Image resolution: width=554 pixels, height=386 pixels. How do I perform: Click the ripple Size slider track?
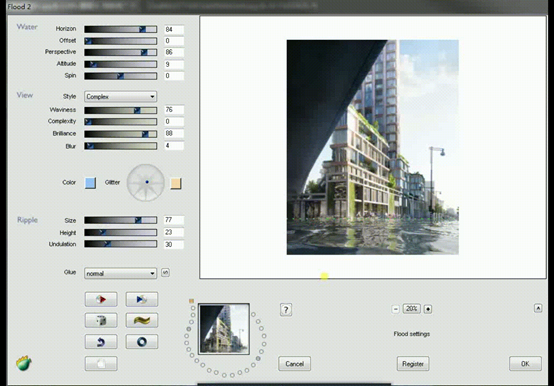[x=120, y=220]
